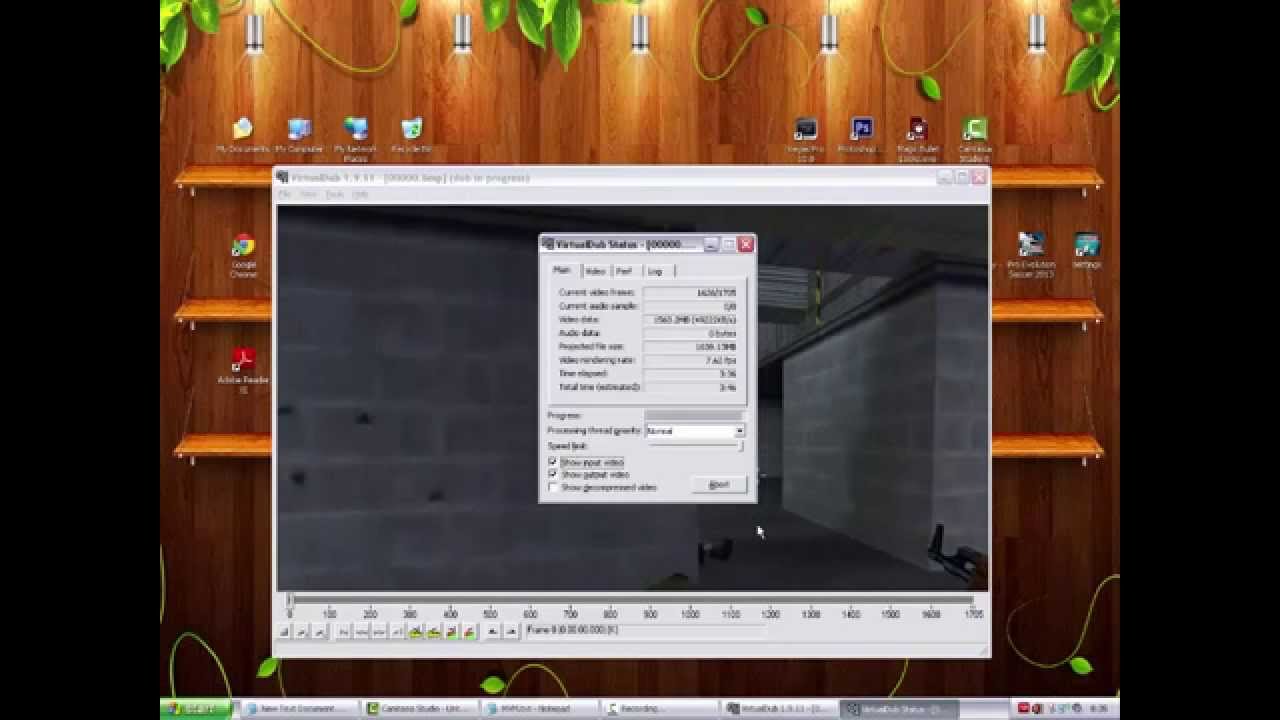Select the My Network Places desktop icon
This screenshot has width=1280, height=720.
click(x=356, y=139)
